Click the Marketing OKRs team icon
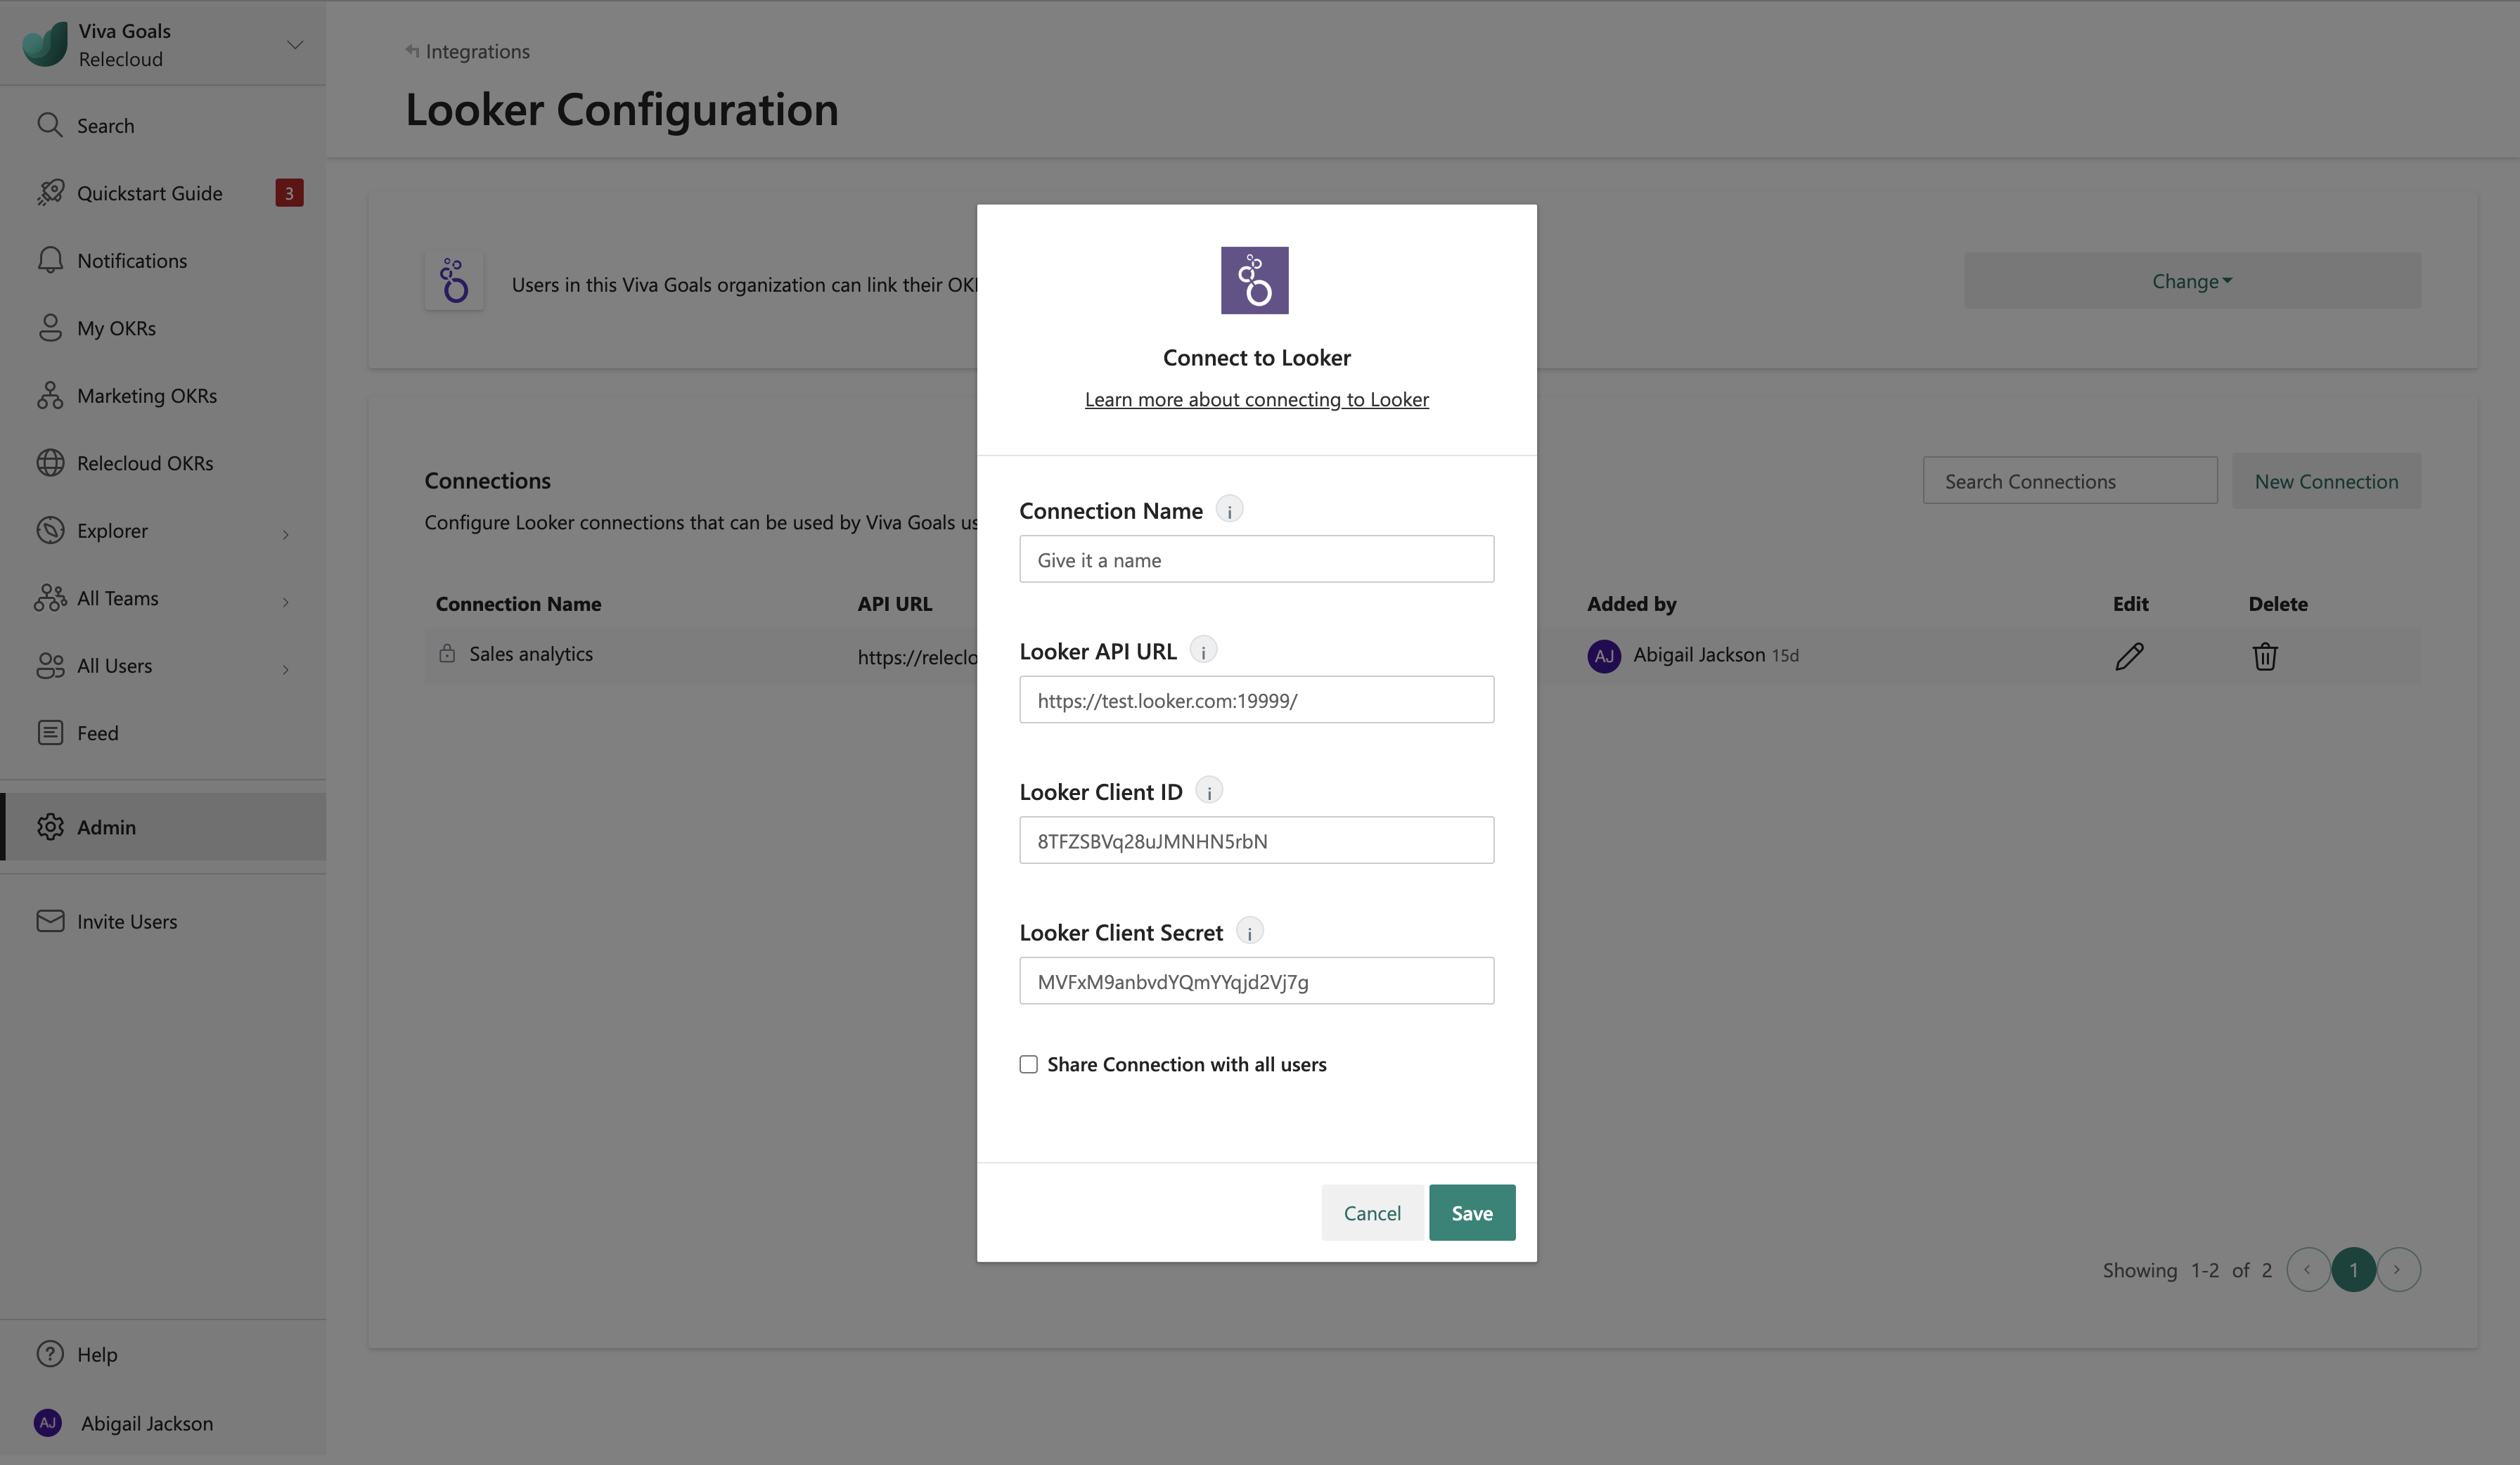This screenshot has width=2520, height=1465. pyautogui.click(x=50, y=395)
